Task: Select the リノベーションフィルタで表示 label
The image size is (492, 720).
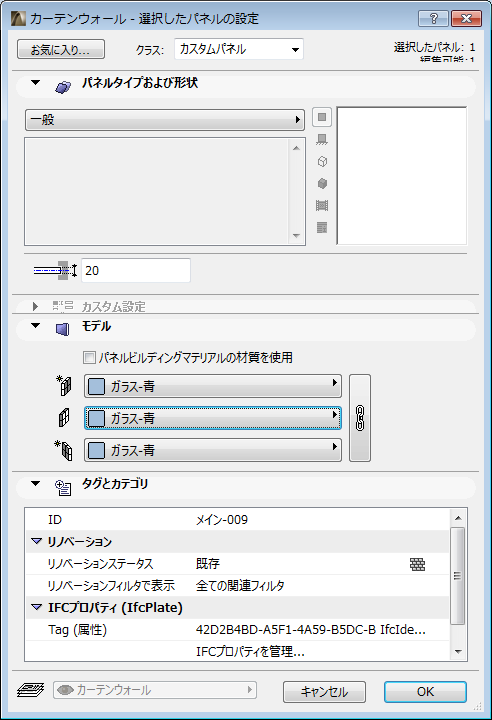Action: (x=111, y=585)
